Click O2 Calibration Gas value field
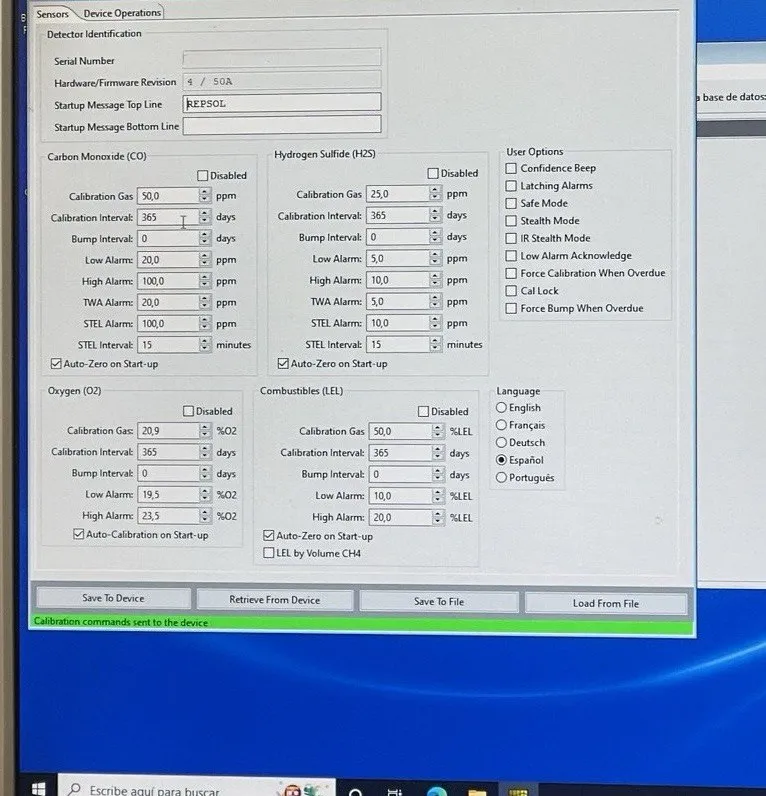This screenshot has height=796, width=766. pyautogui.click(x=168, y=430)
